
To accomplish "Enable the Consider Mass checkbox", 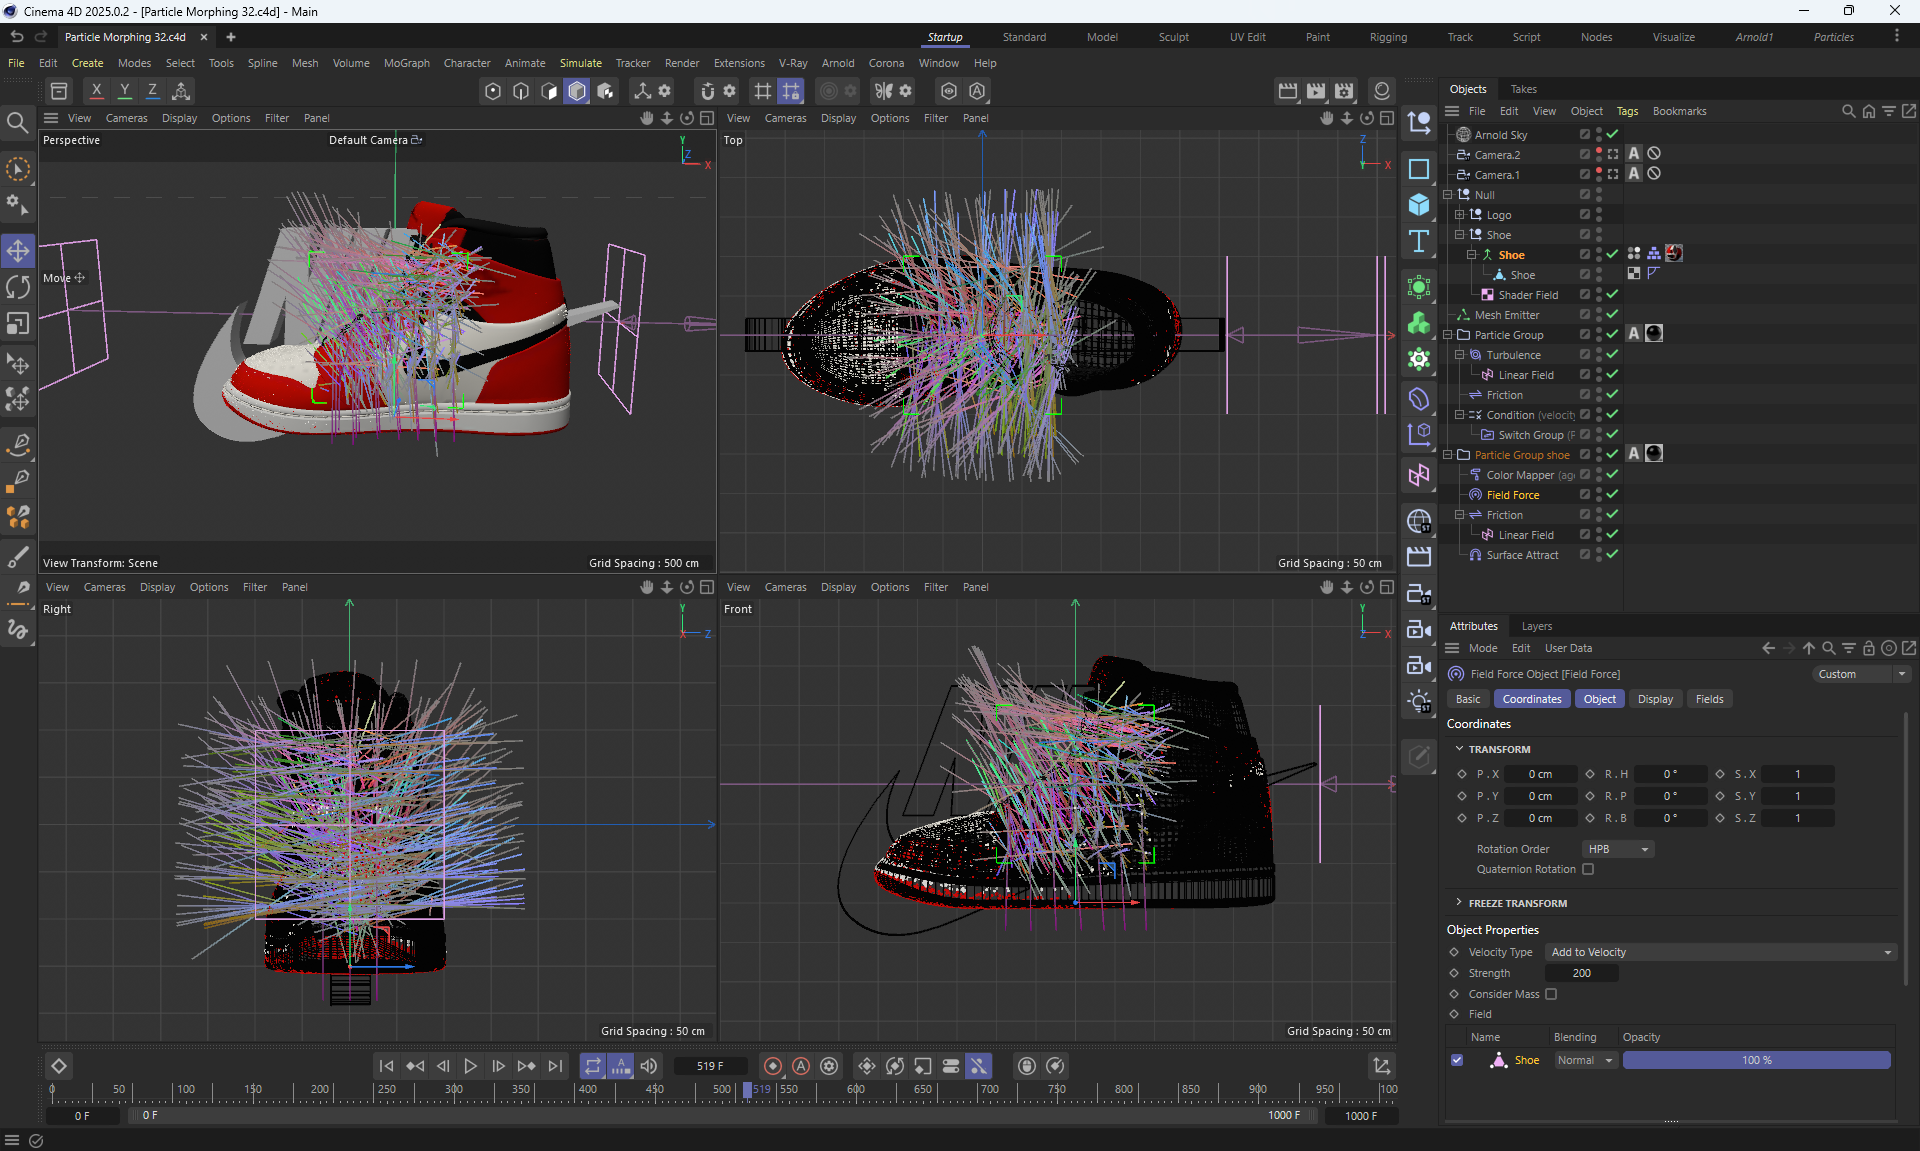I will [1551, 994].
